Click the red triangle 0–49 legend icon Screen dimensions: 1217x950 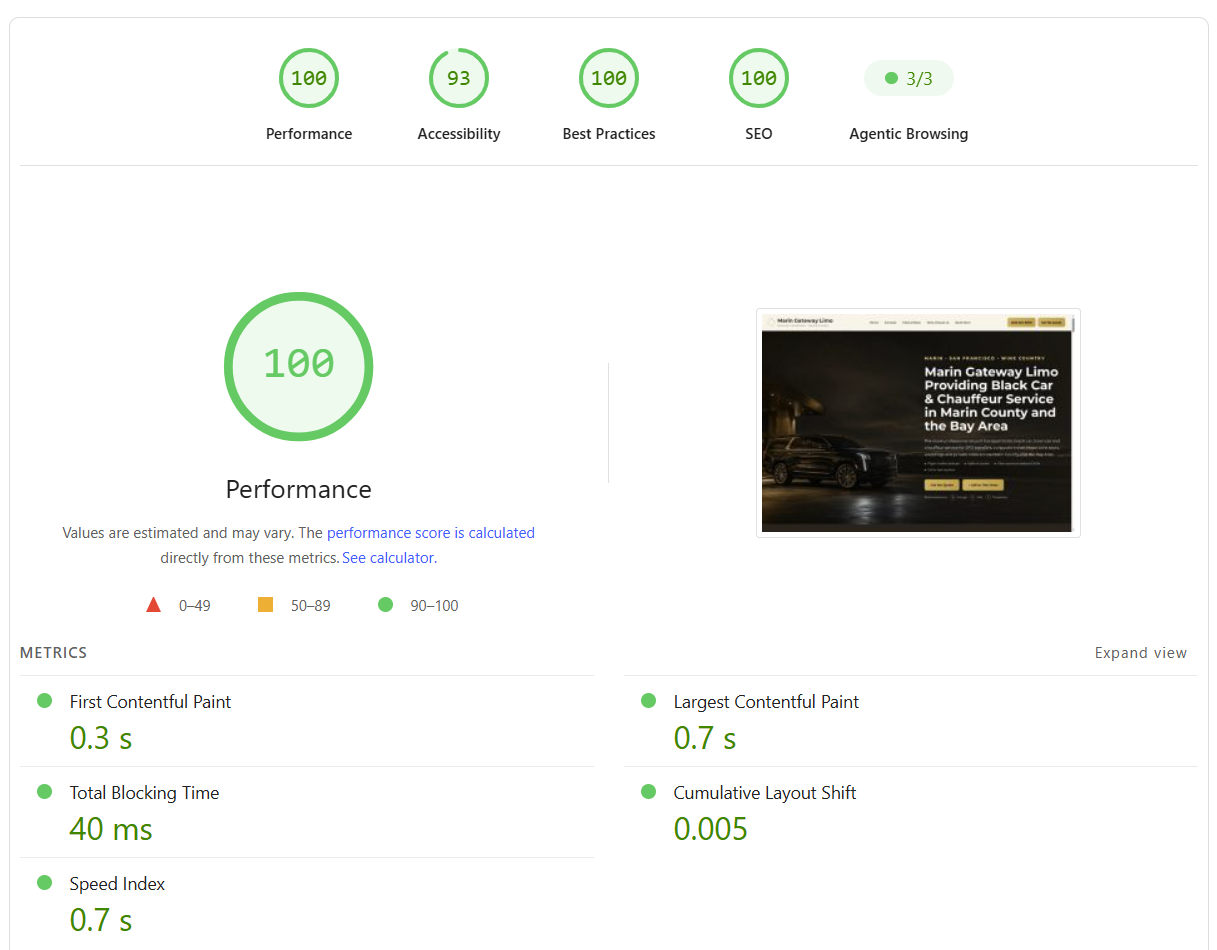[153, 605]
